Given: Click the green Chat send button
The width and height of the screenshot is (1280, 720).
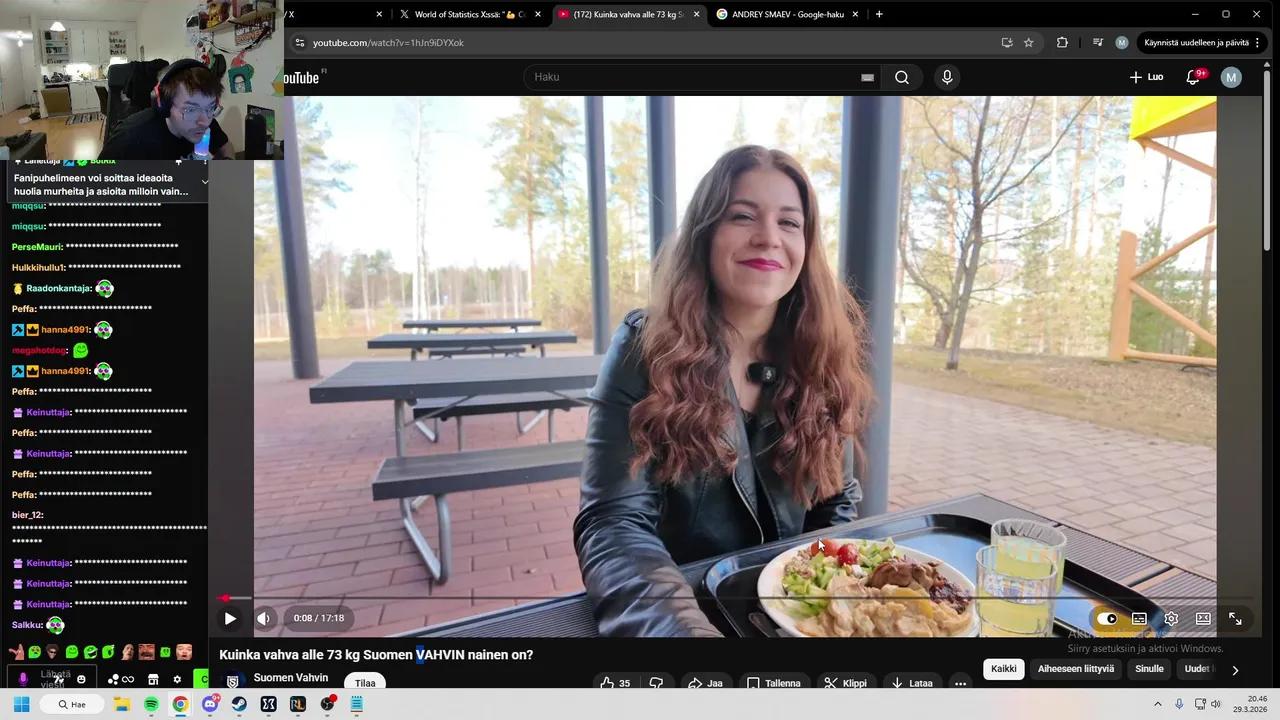Looking at the screenshot, I should 201,680.
